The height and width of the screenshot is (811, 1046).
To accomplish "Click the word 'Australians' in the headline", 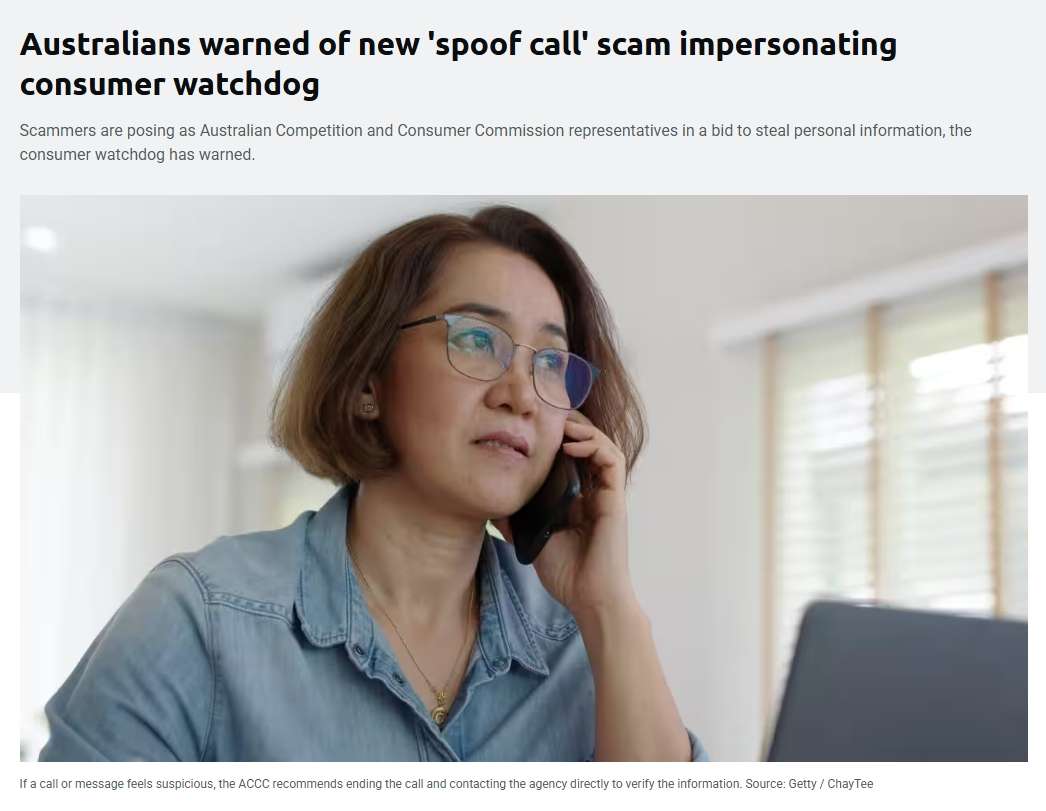I will (105, 44).
